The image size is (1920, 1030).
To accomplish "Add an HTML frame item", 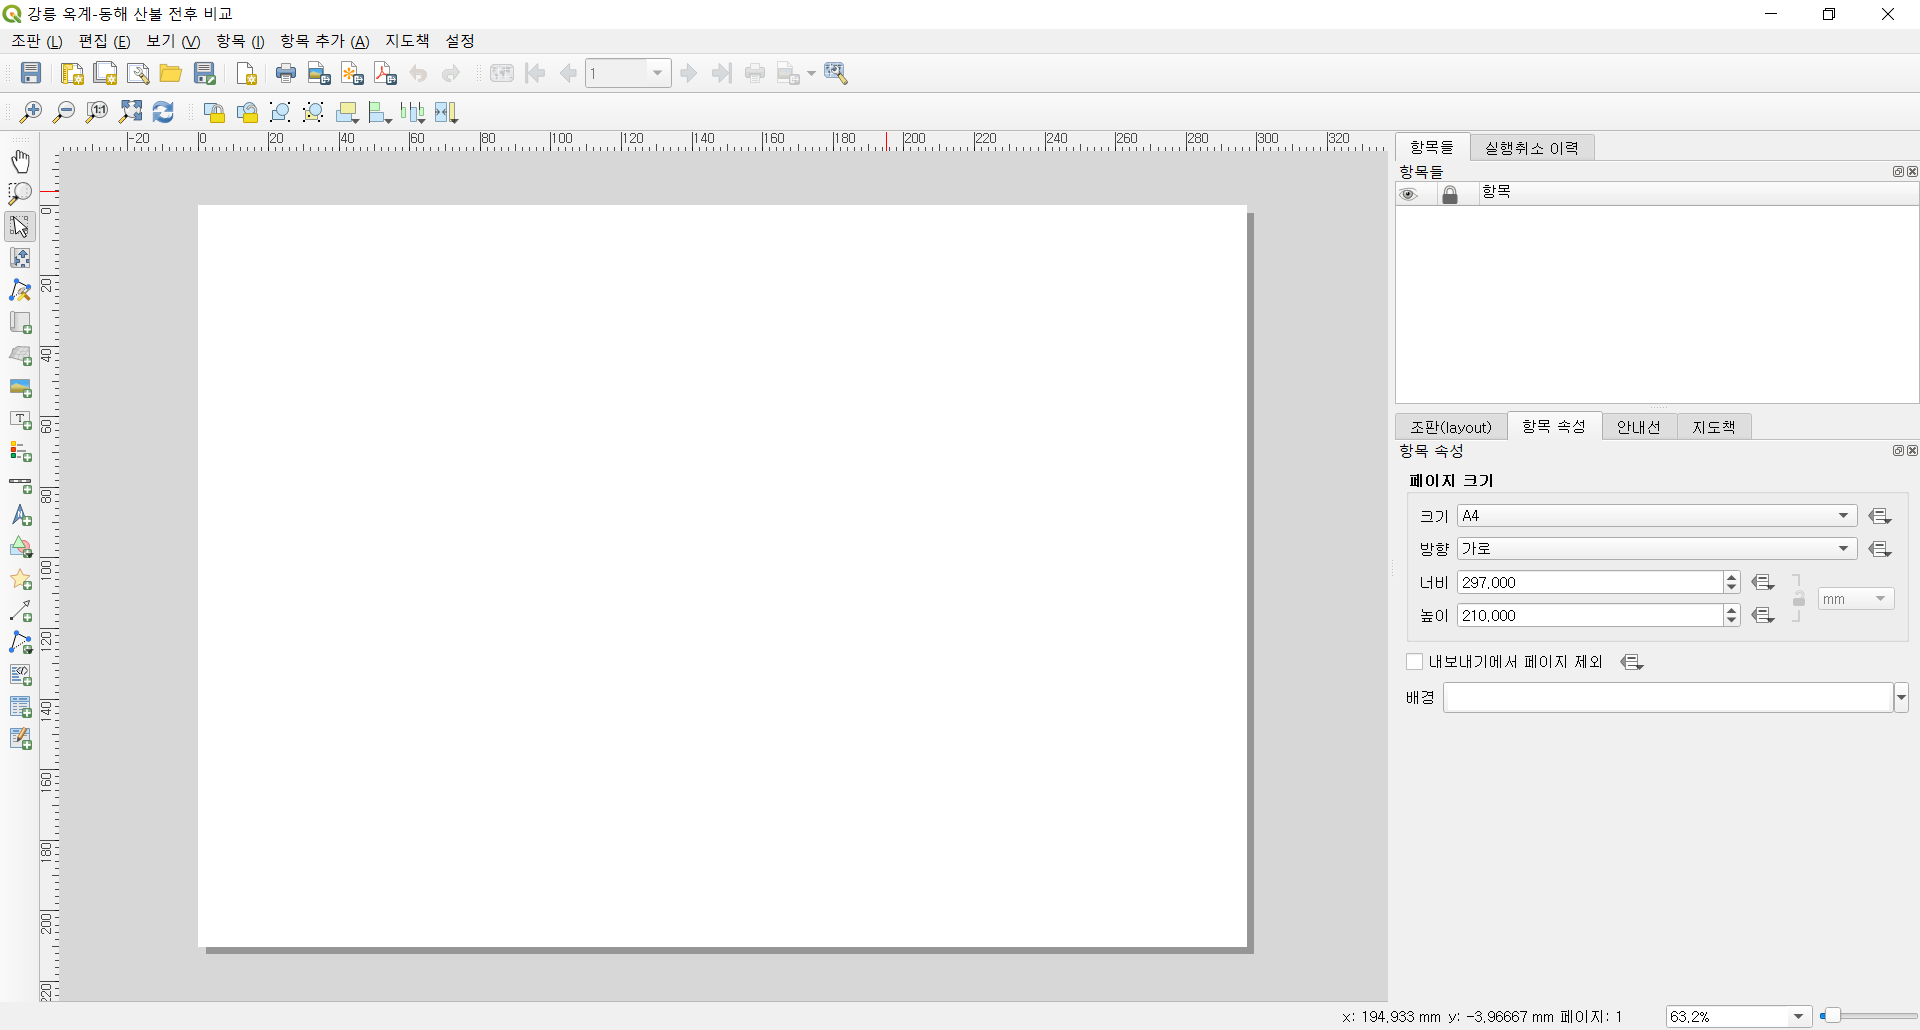I will 20,675.
